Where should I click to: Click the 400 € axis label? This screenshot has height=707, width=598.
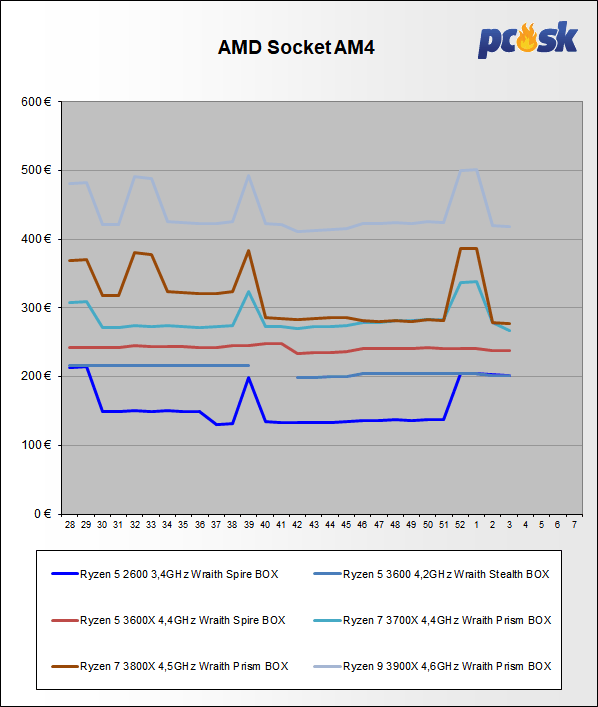[36, 239]
